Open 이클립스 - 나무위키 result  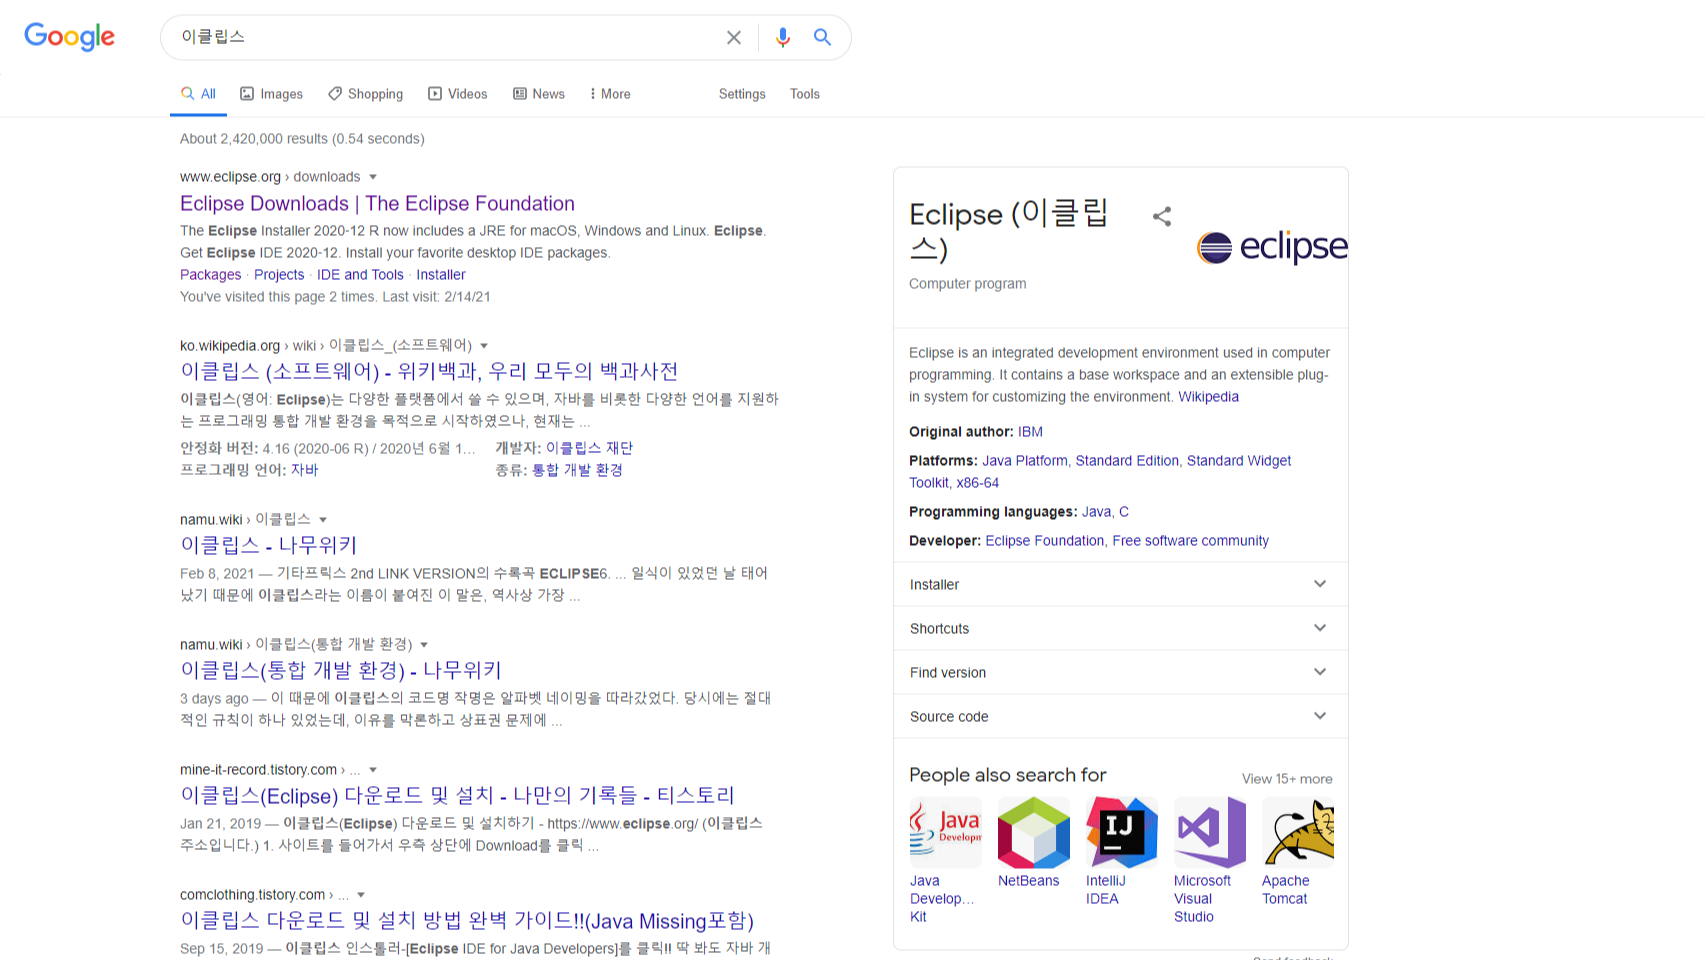click(x=268, y=546)
